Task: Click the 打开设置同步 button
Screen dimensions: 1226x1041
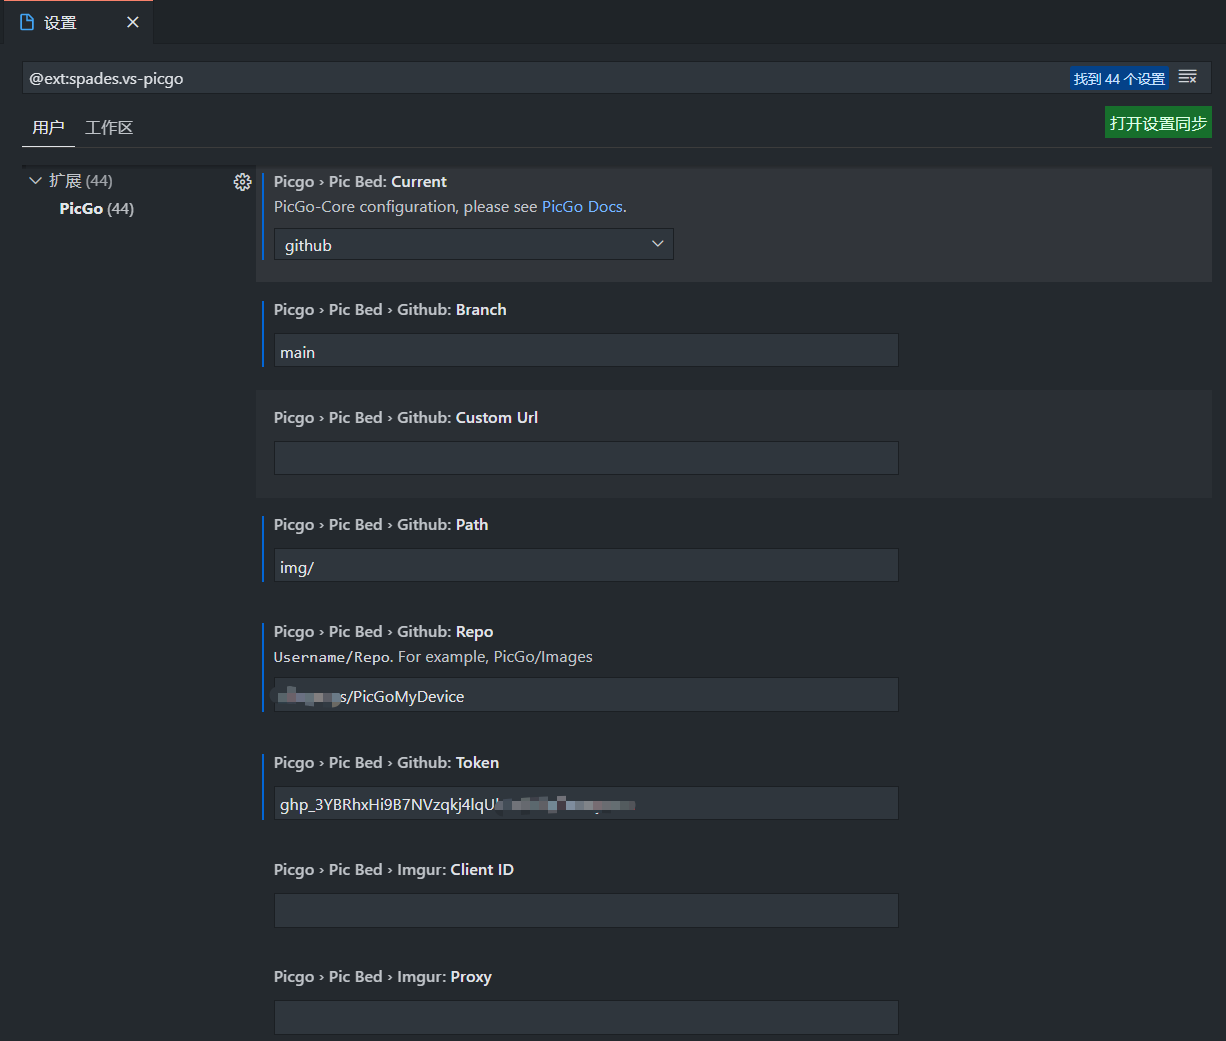Action: pos(1158,123)
